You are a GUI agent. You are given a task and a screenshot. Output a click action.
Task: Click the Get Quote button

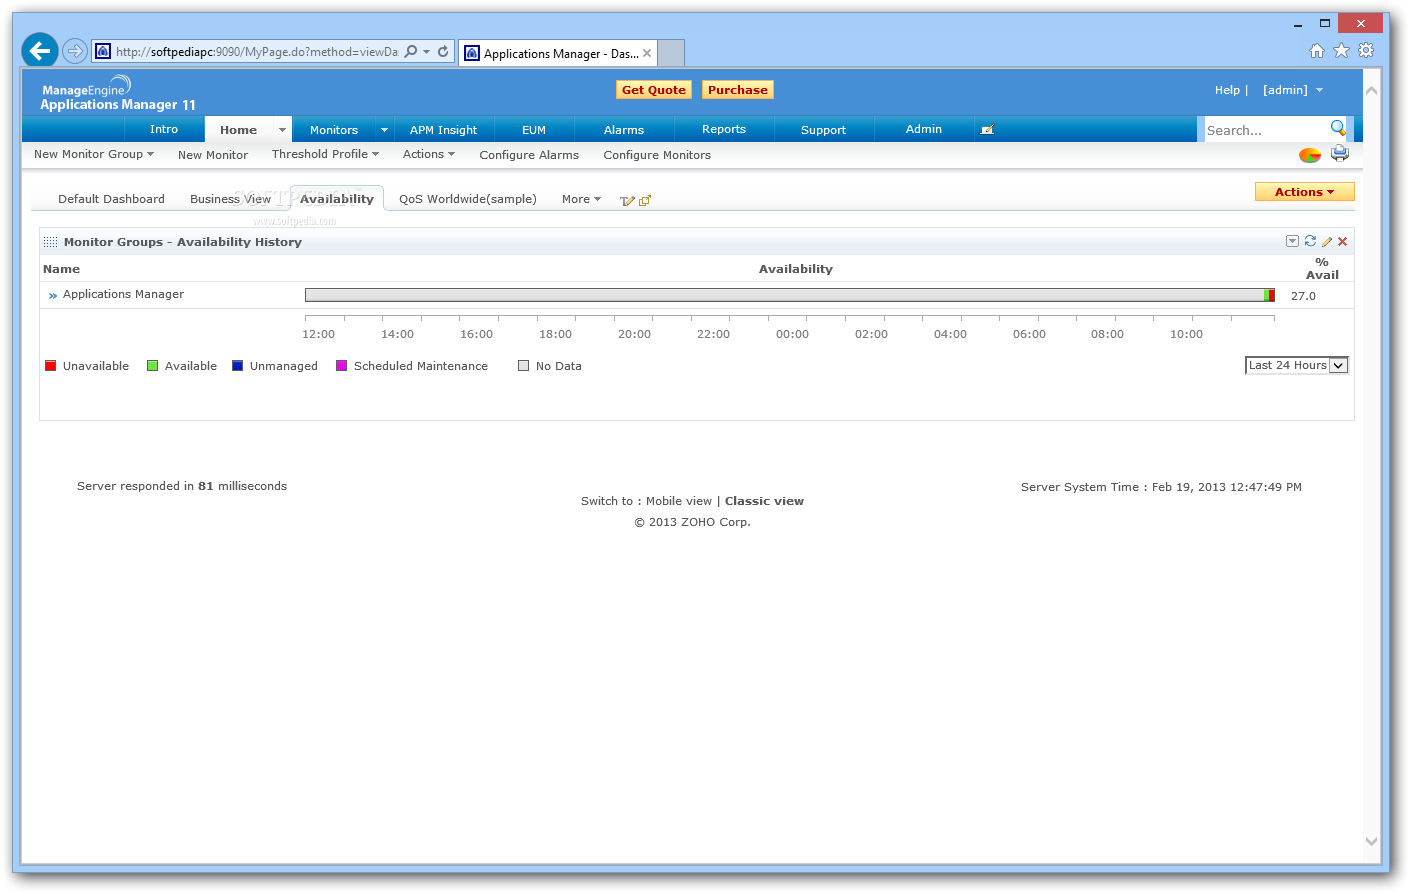654,90
